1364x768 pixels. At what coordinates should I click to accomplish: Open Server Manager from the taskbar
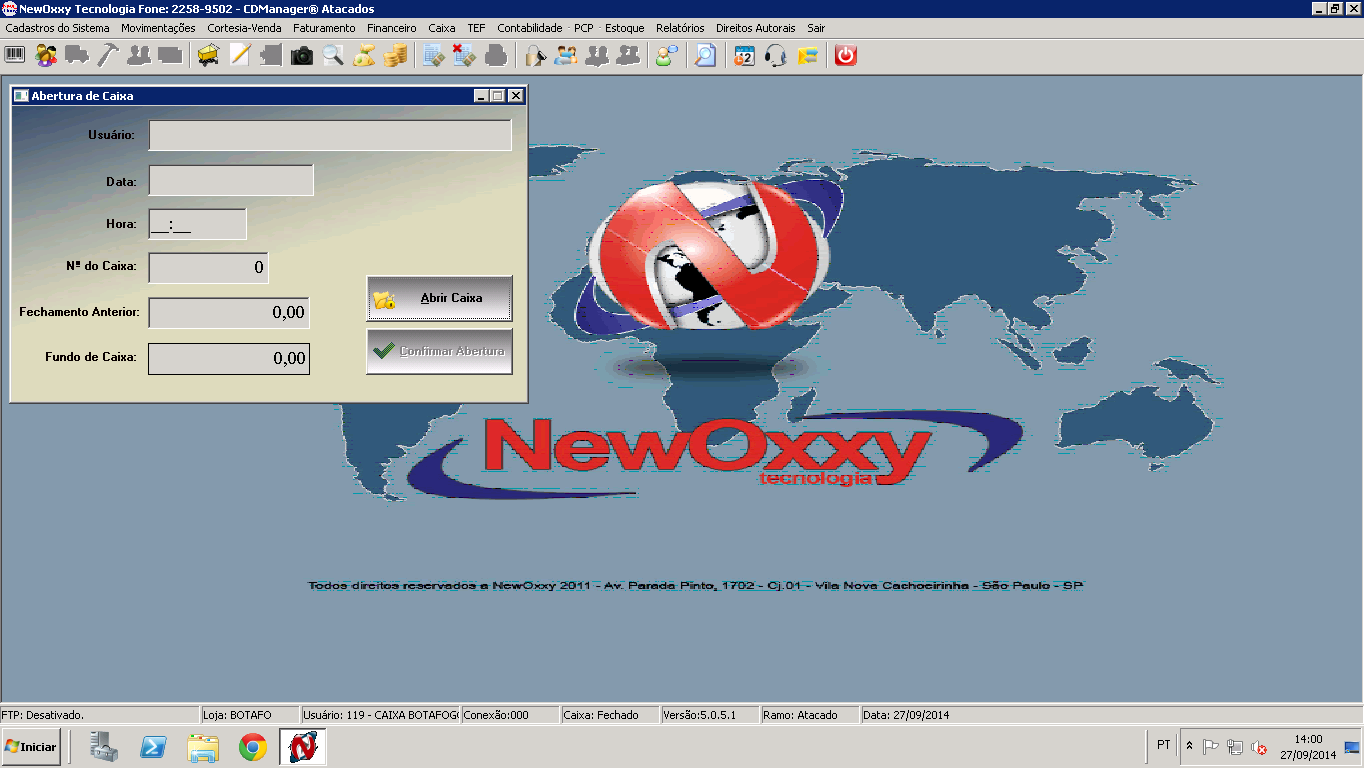point(104,747)
